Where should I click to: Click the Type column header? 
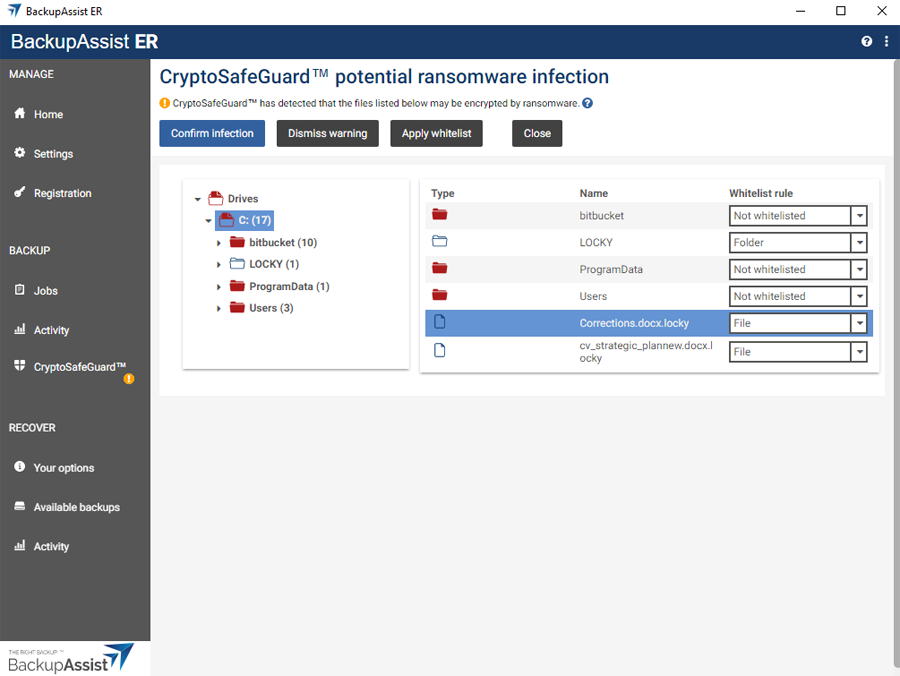443,193
